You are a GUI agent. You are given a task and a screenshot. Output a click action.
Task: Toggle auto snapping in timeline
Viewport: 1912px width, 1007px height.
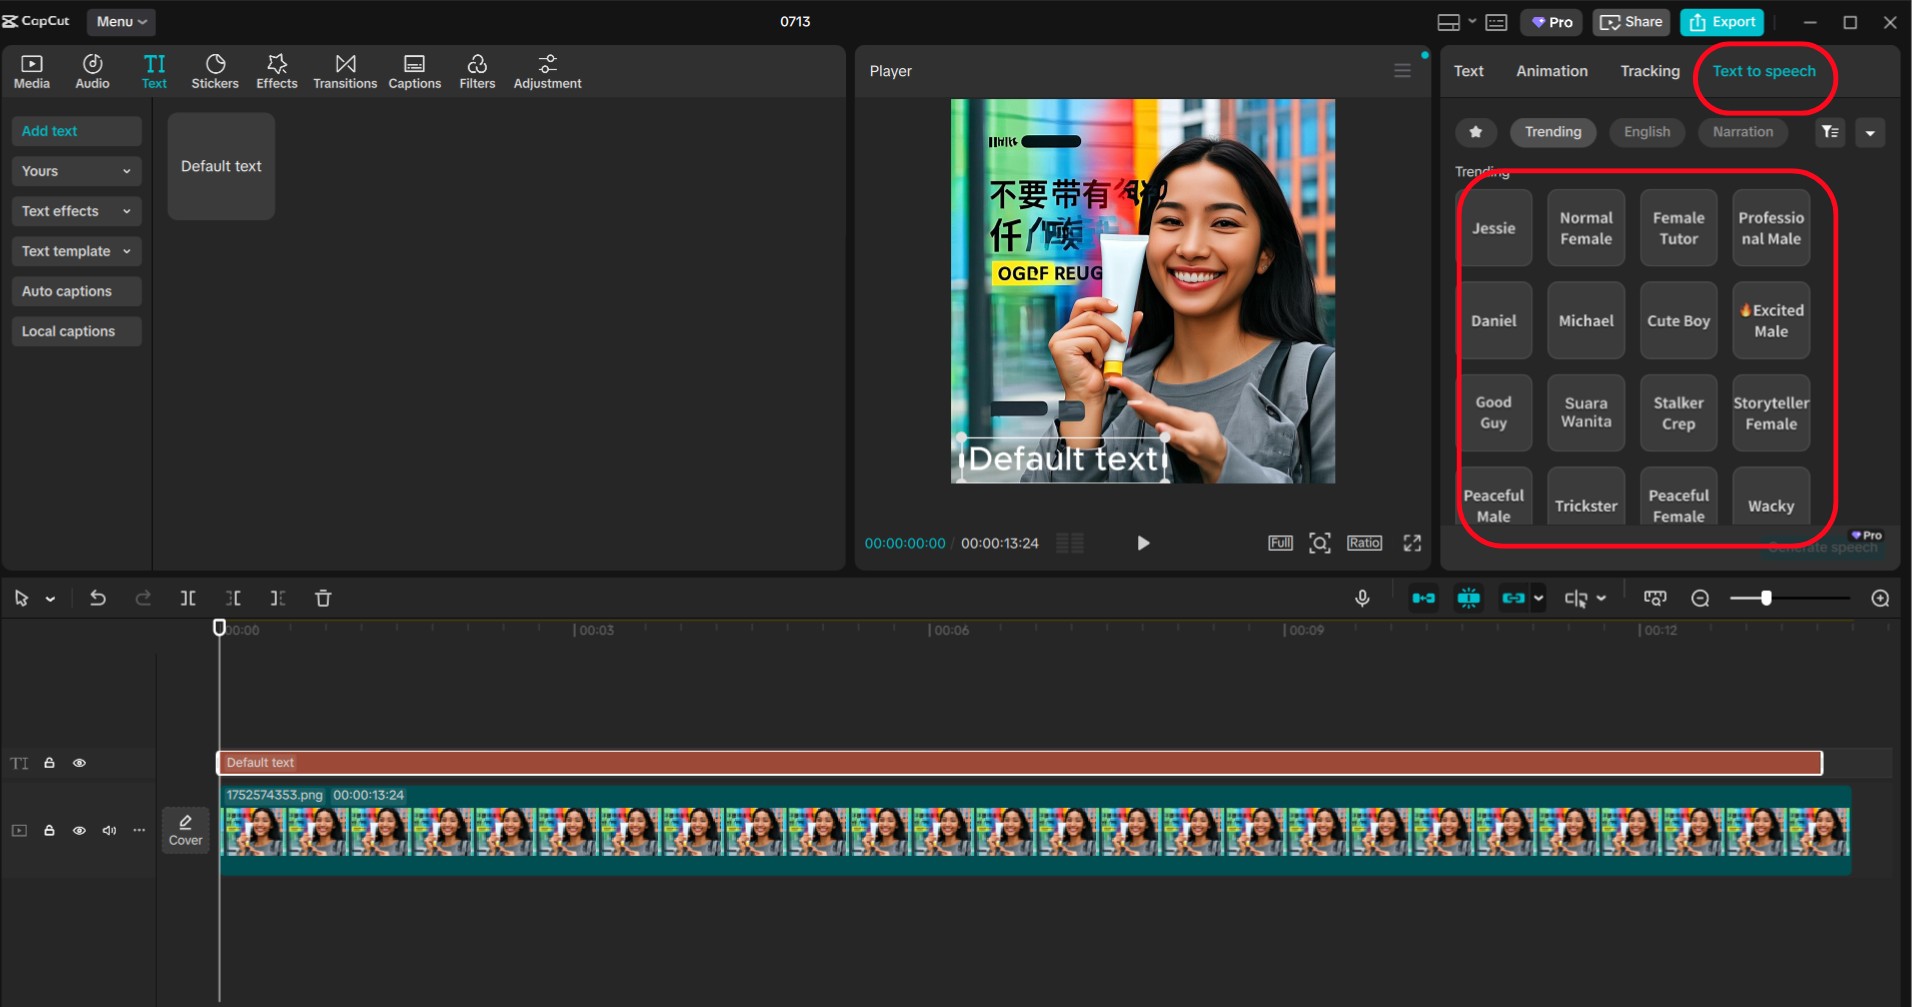pyautogui.click(x=1468, y=598)
